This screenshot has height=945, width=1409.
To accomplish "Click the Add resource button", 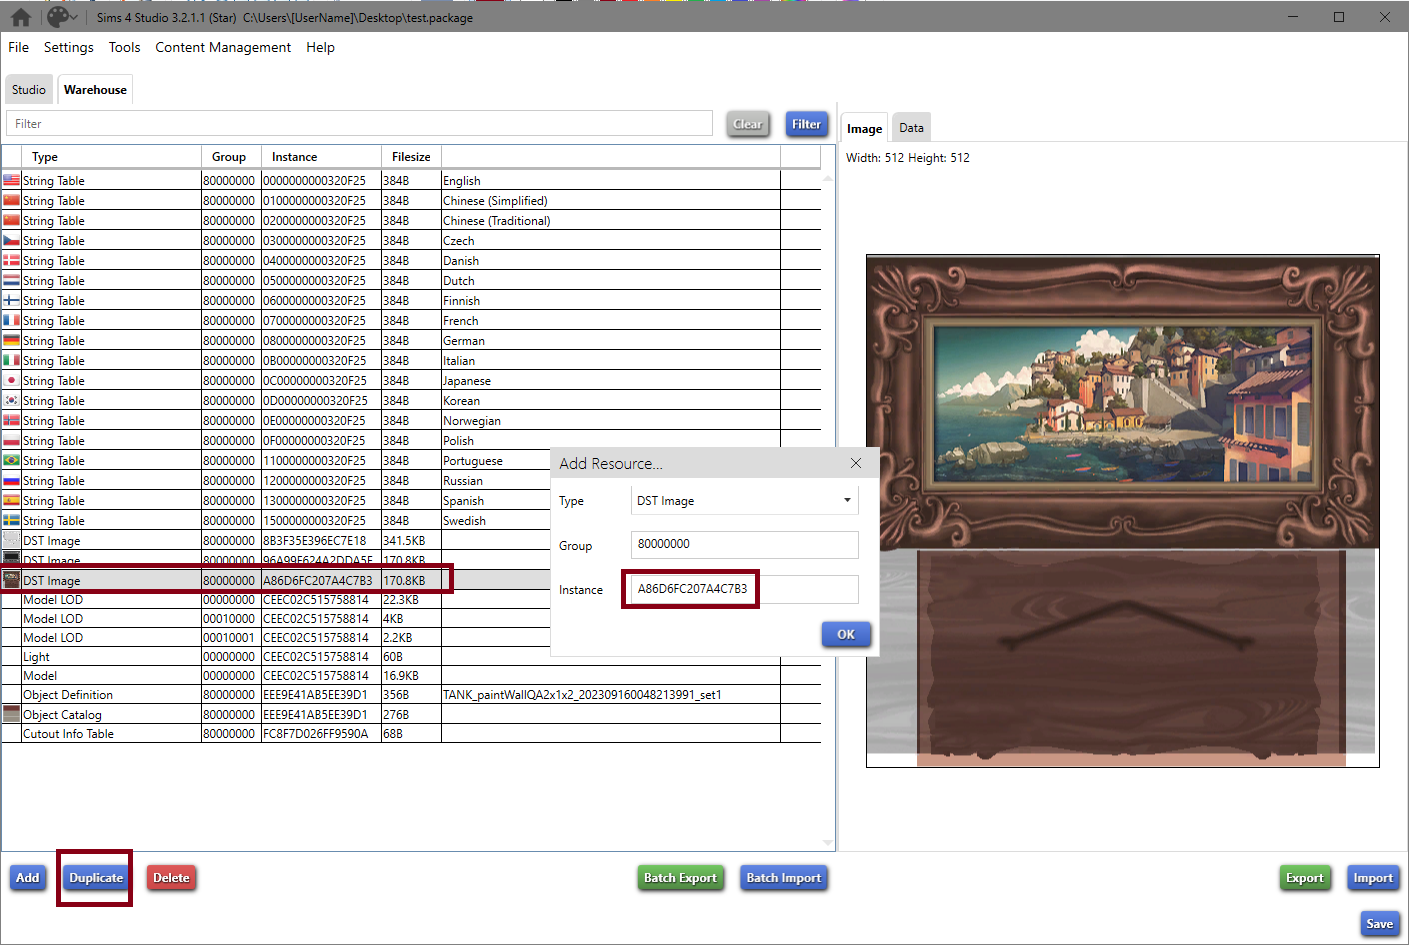I will (28, 878).
